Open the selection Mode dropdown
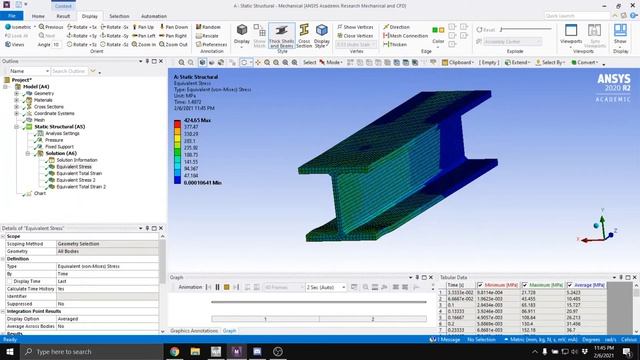640x360 pixels. point(331,62)
